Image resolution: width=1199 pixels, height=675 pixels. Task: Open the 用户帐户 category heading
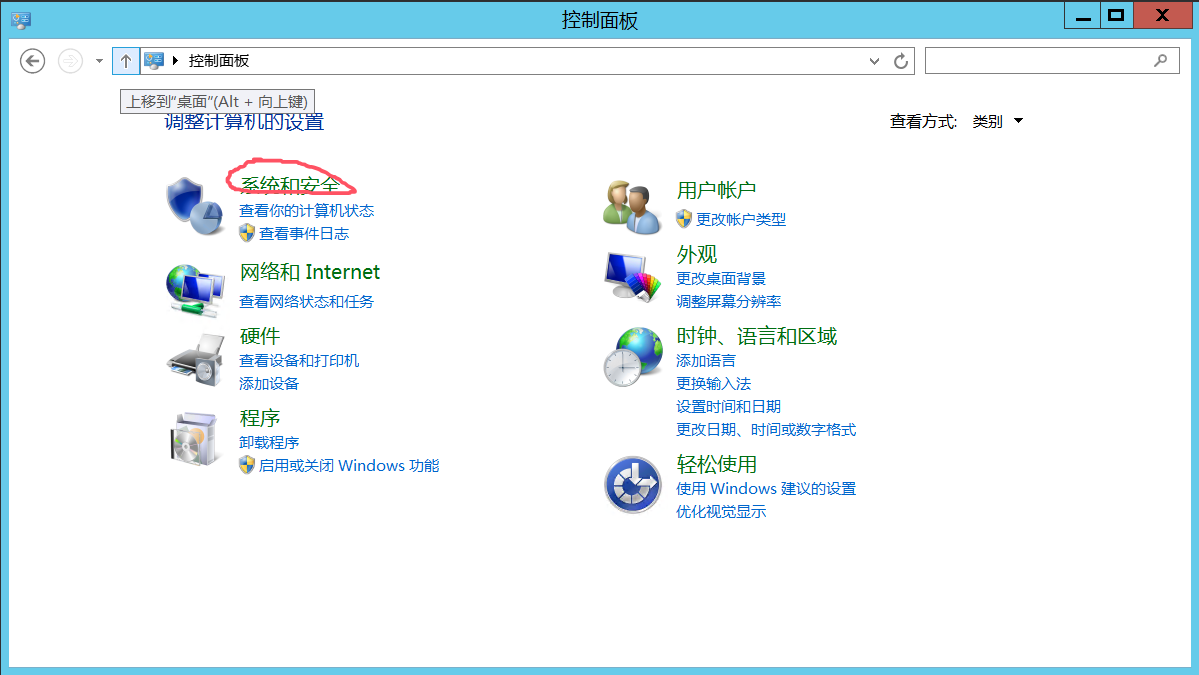click(x=716, y=190)
